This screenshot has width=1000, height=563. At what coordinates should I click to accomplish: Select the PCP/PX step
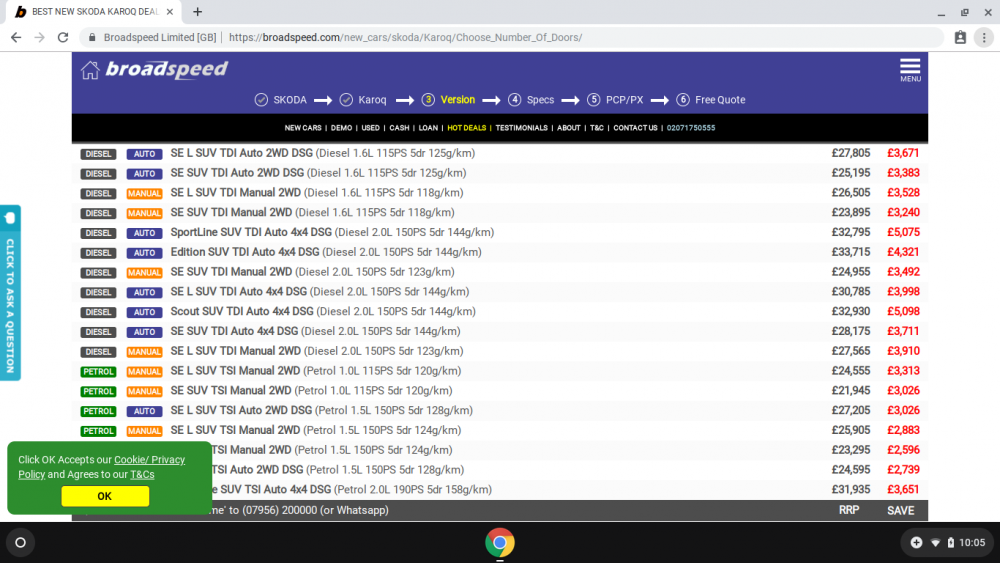pyautogui.click(x=624, y=100)
